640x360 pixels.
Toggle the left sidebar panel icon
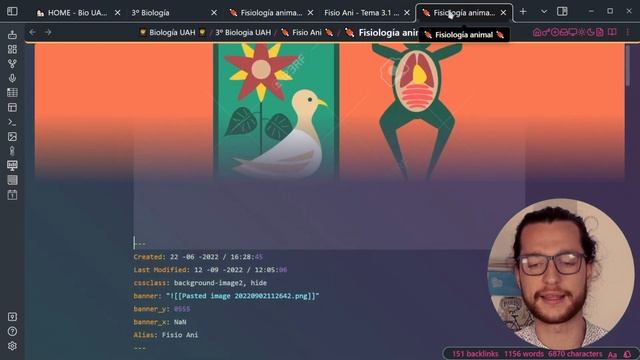[x=12, y=11]
